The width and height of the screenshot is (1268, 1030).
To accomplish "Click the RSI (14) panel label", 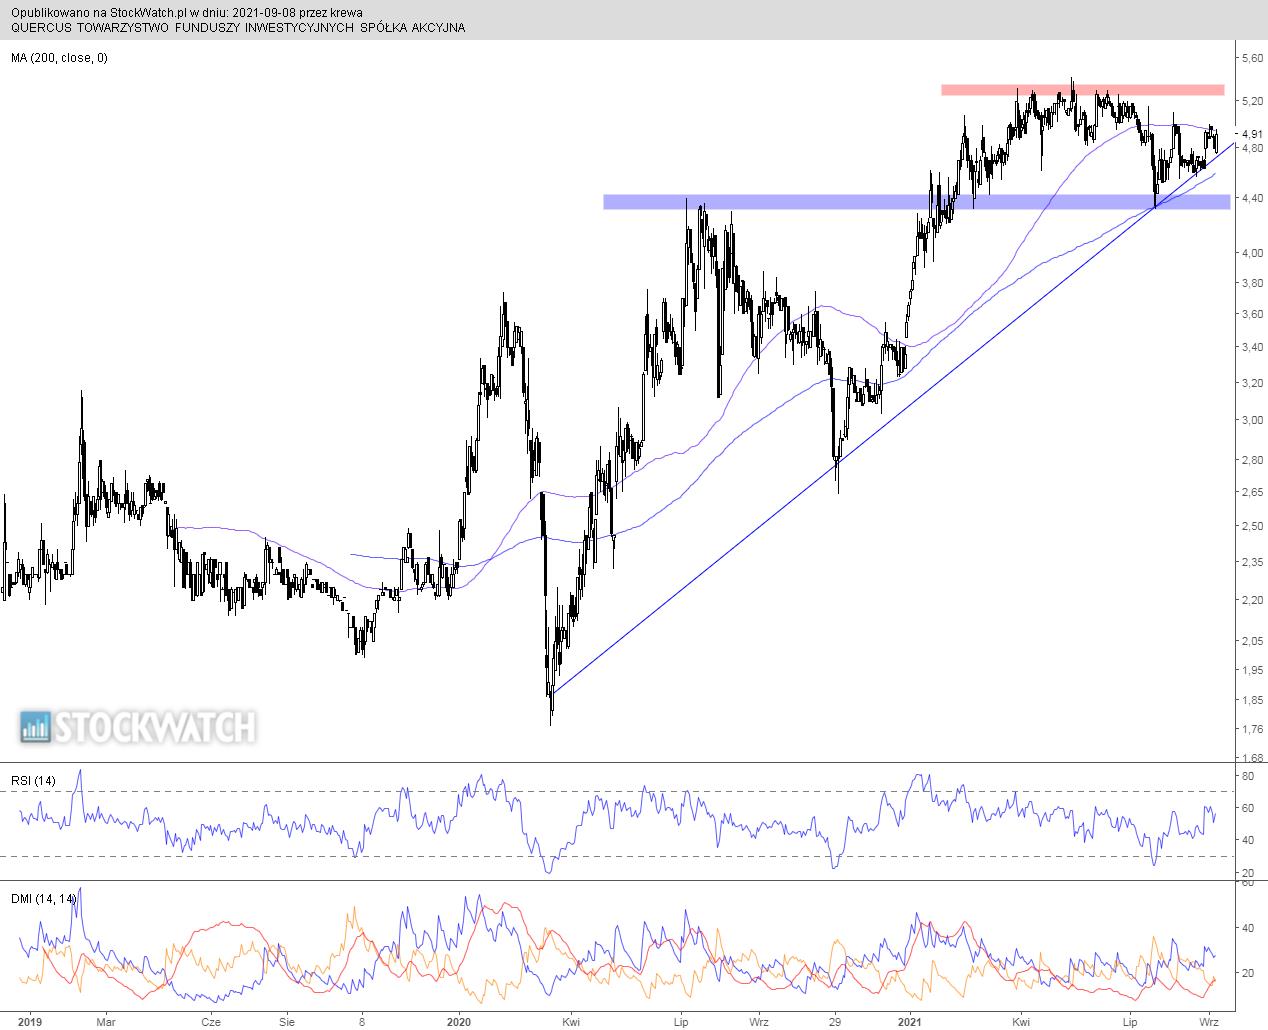I will (33, 779).
